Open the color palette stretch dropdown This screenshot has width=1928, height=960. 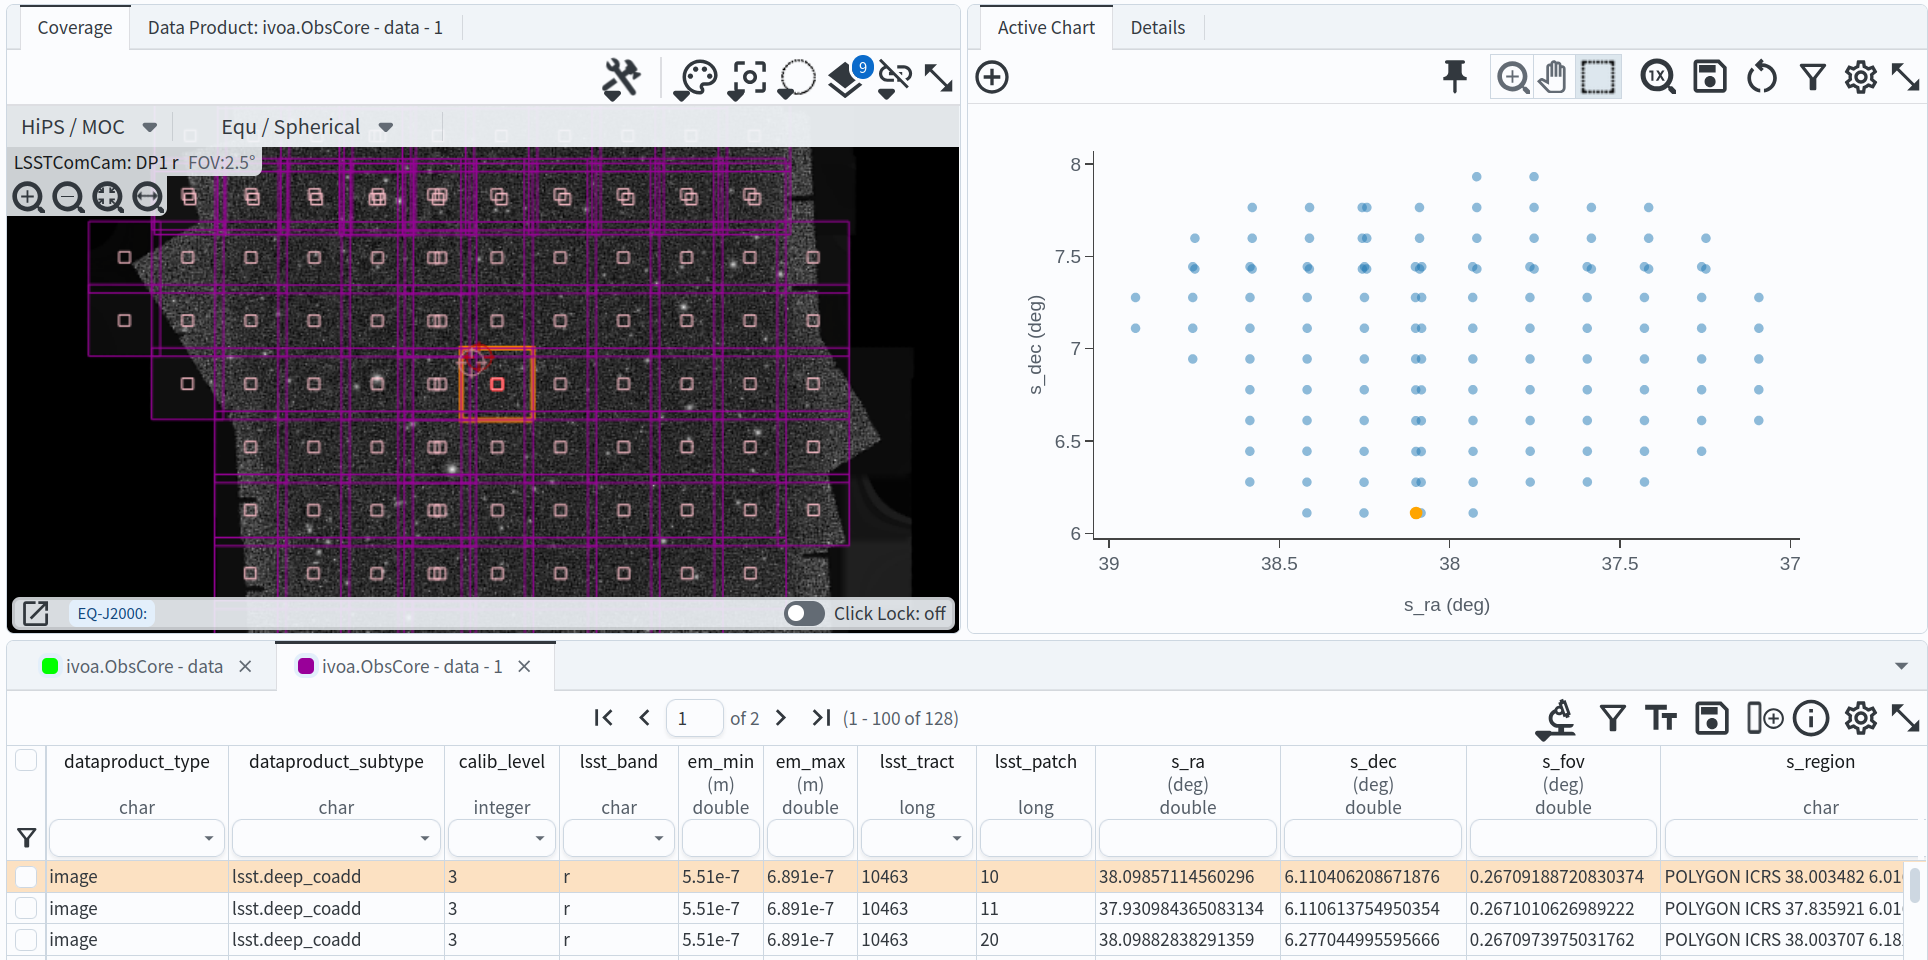pos(696,79)
